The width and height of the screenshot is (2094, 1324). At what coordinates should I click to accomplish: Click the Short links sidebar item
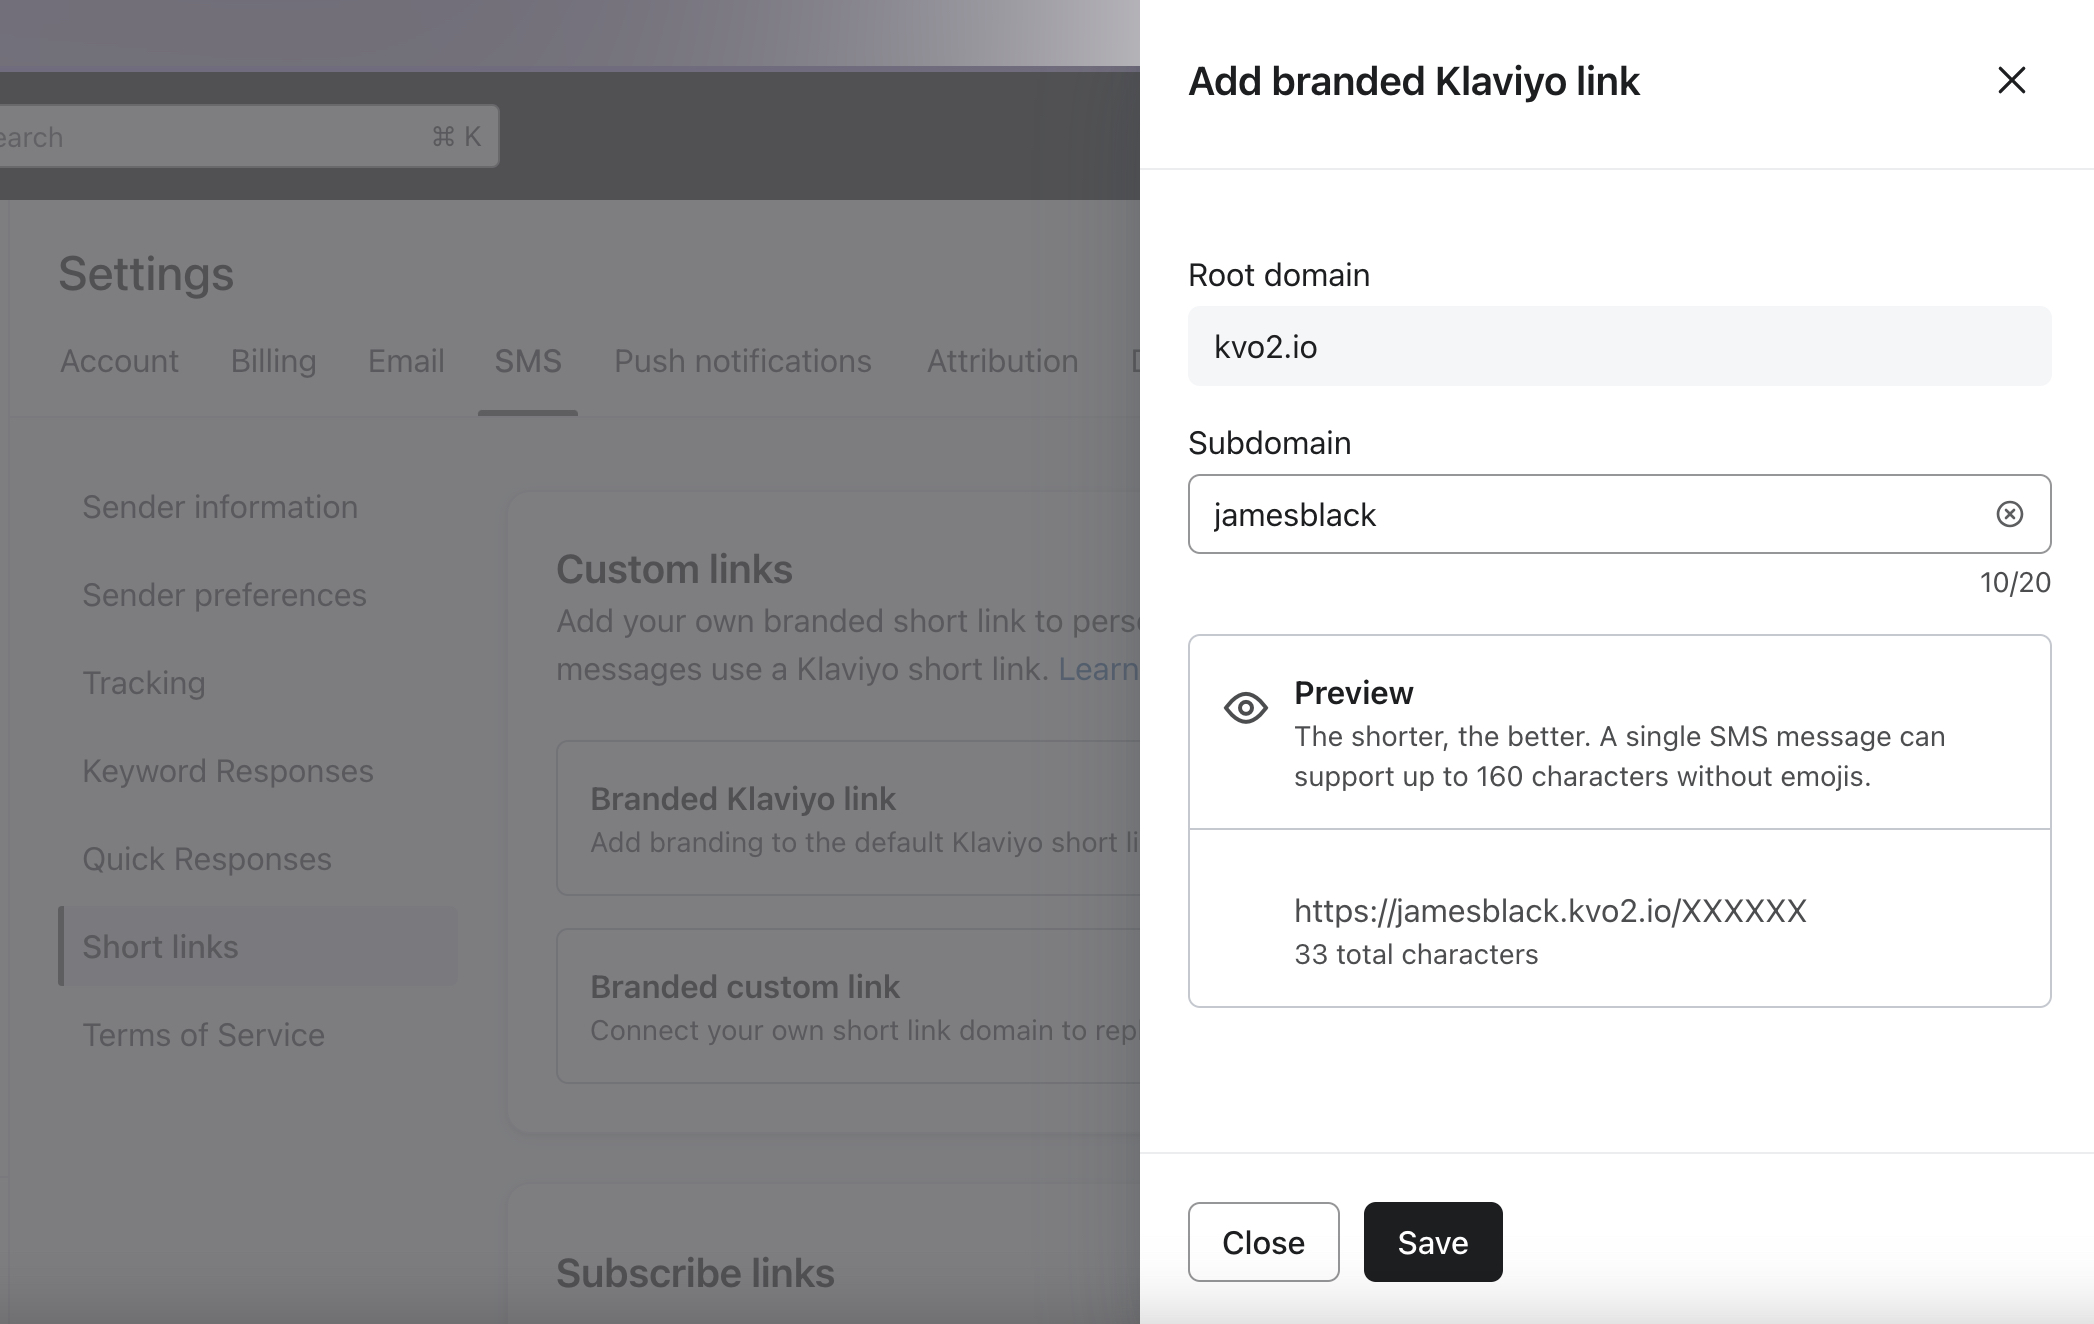coord(159,944)
